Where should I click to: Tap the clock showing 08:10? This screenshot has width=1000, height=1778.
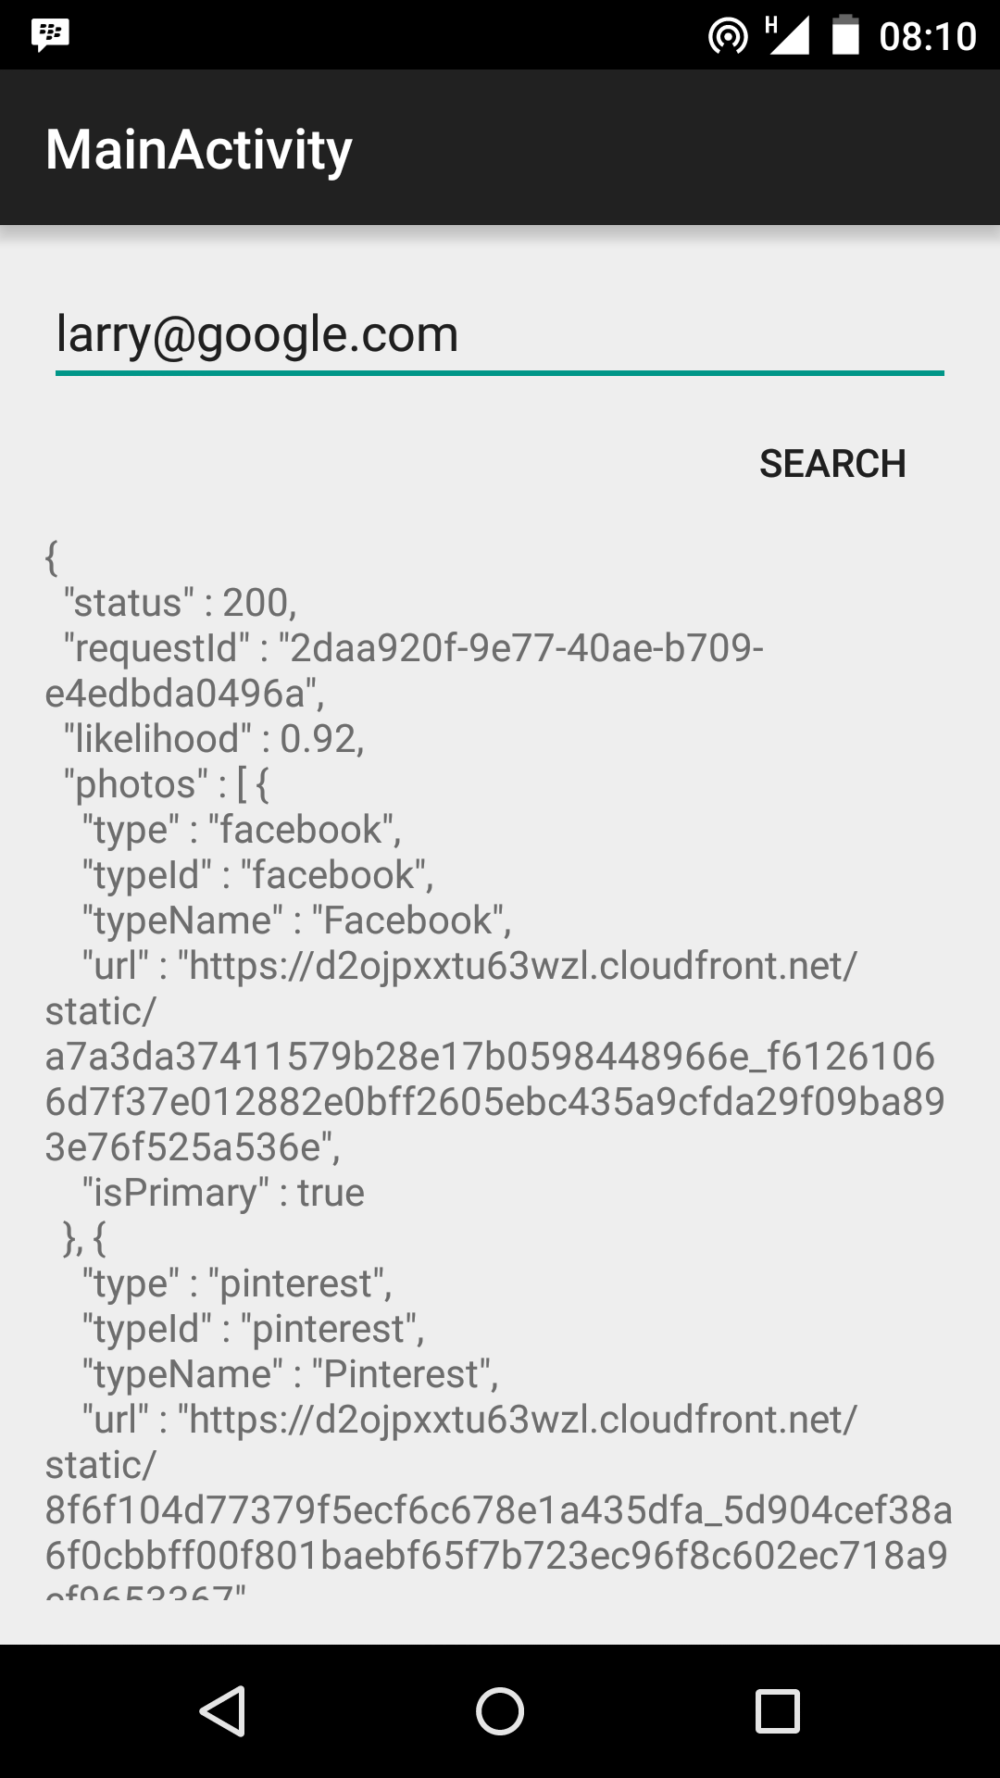point(925,34)
